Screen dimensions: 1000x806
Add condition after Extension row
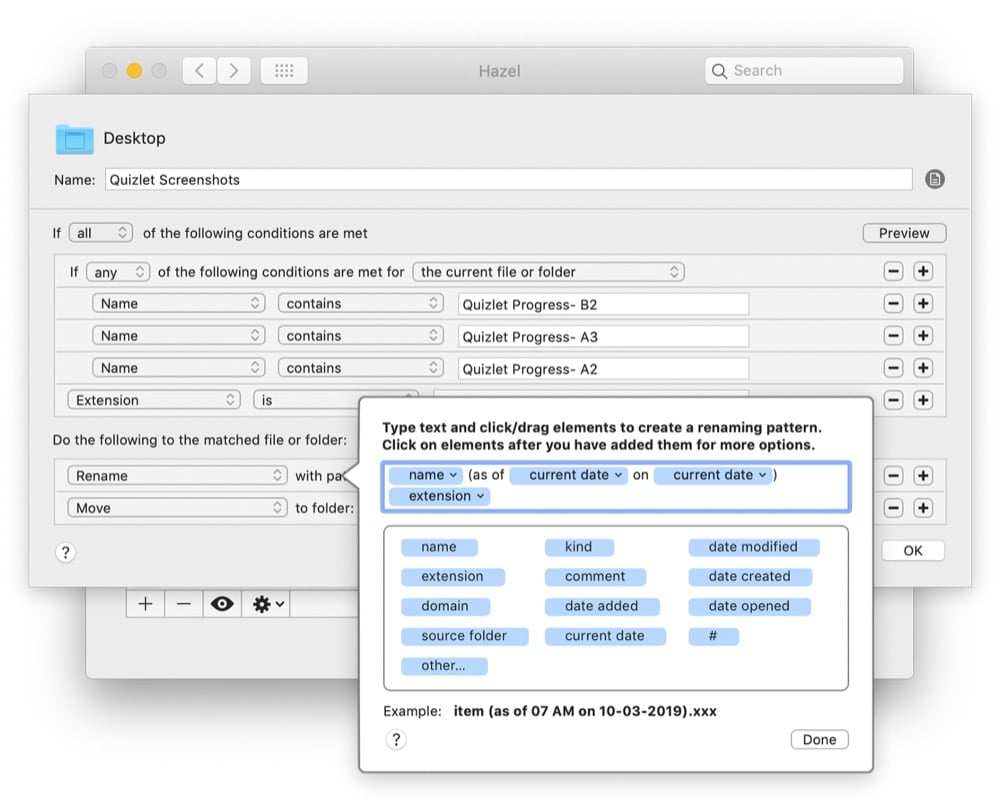coord(923,400)
